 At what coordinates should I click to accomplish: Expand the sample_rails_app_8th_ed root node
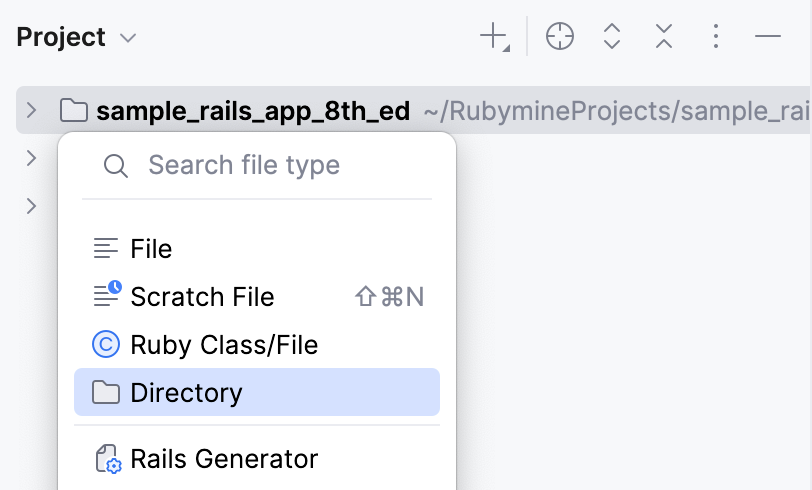(31, 110)
